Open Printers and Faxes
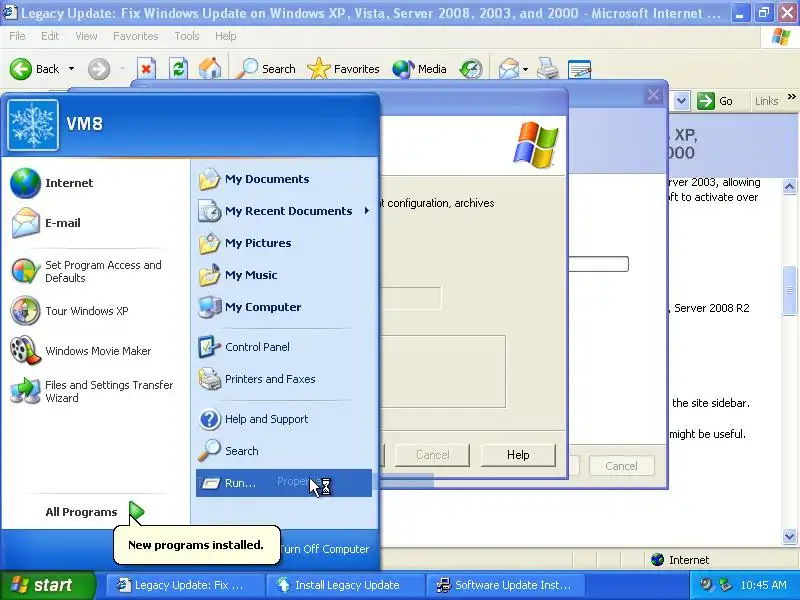The width and height of the screenshot is (800, 600). 284,379
